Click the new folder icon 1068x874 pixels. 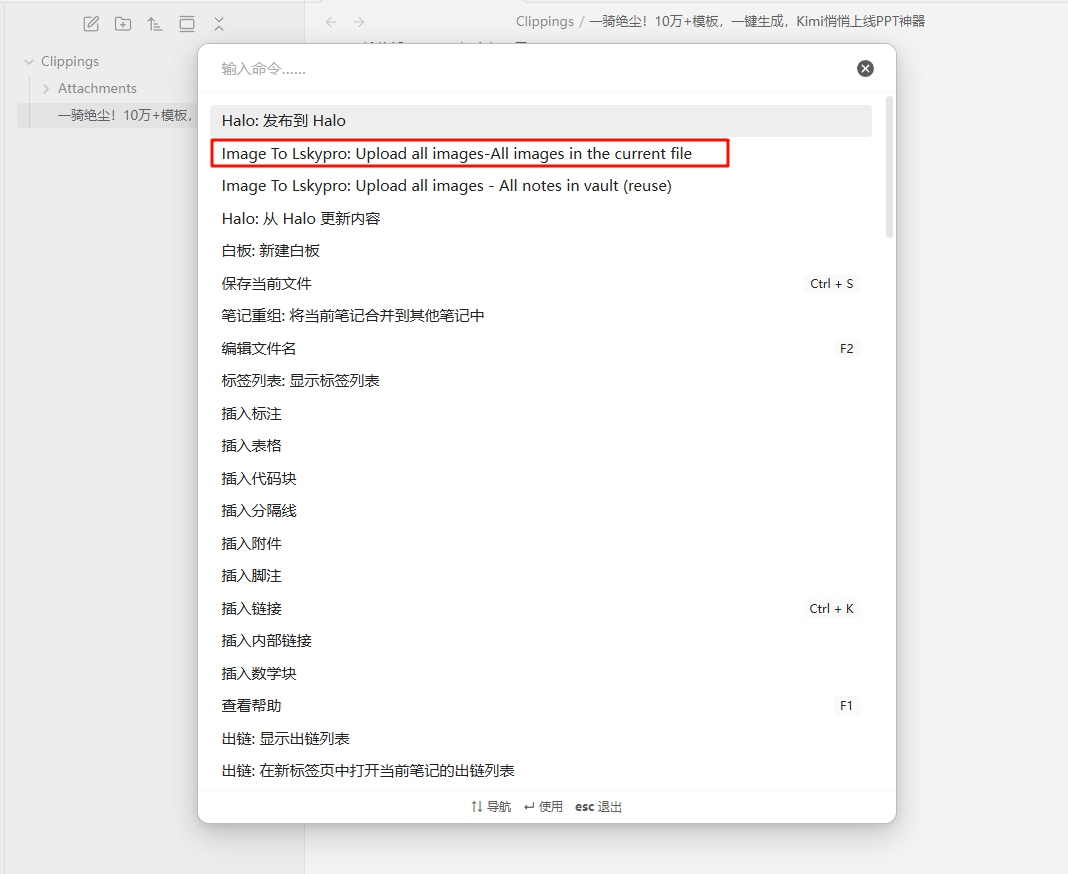tap(123, 24)
